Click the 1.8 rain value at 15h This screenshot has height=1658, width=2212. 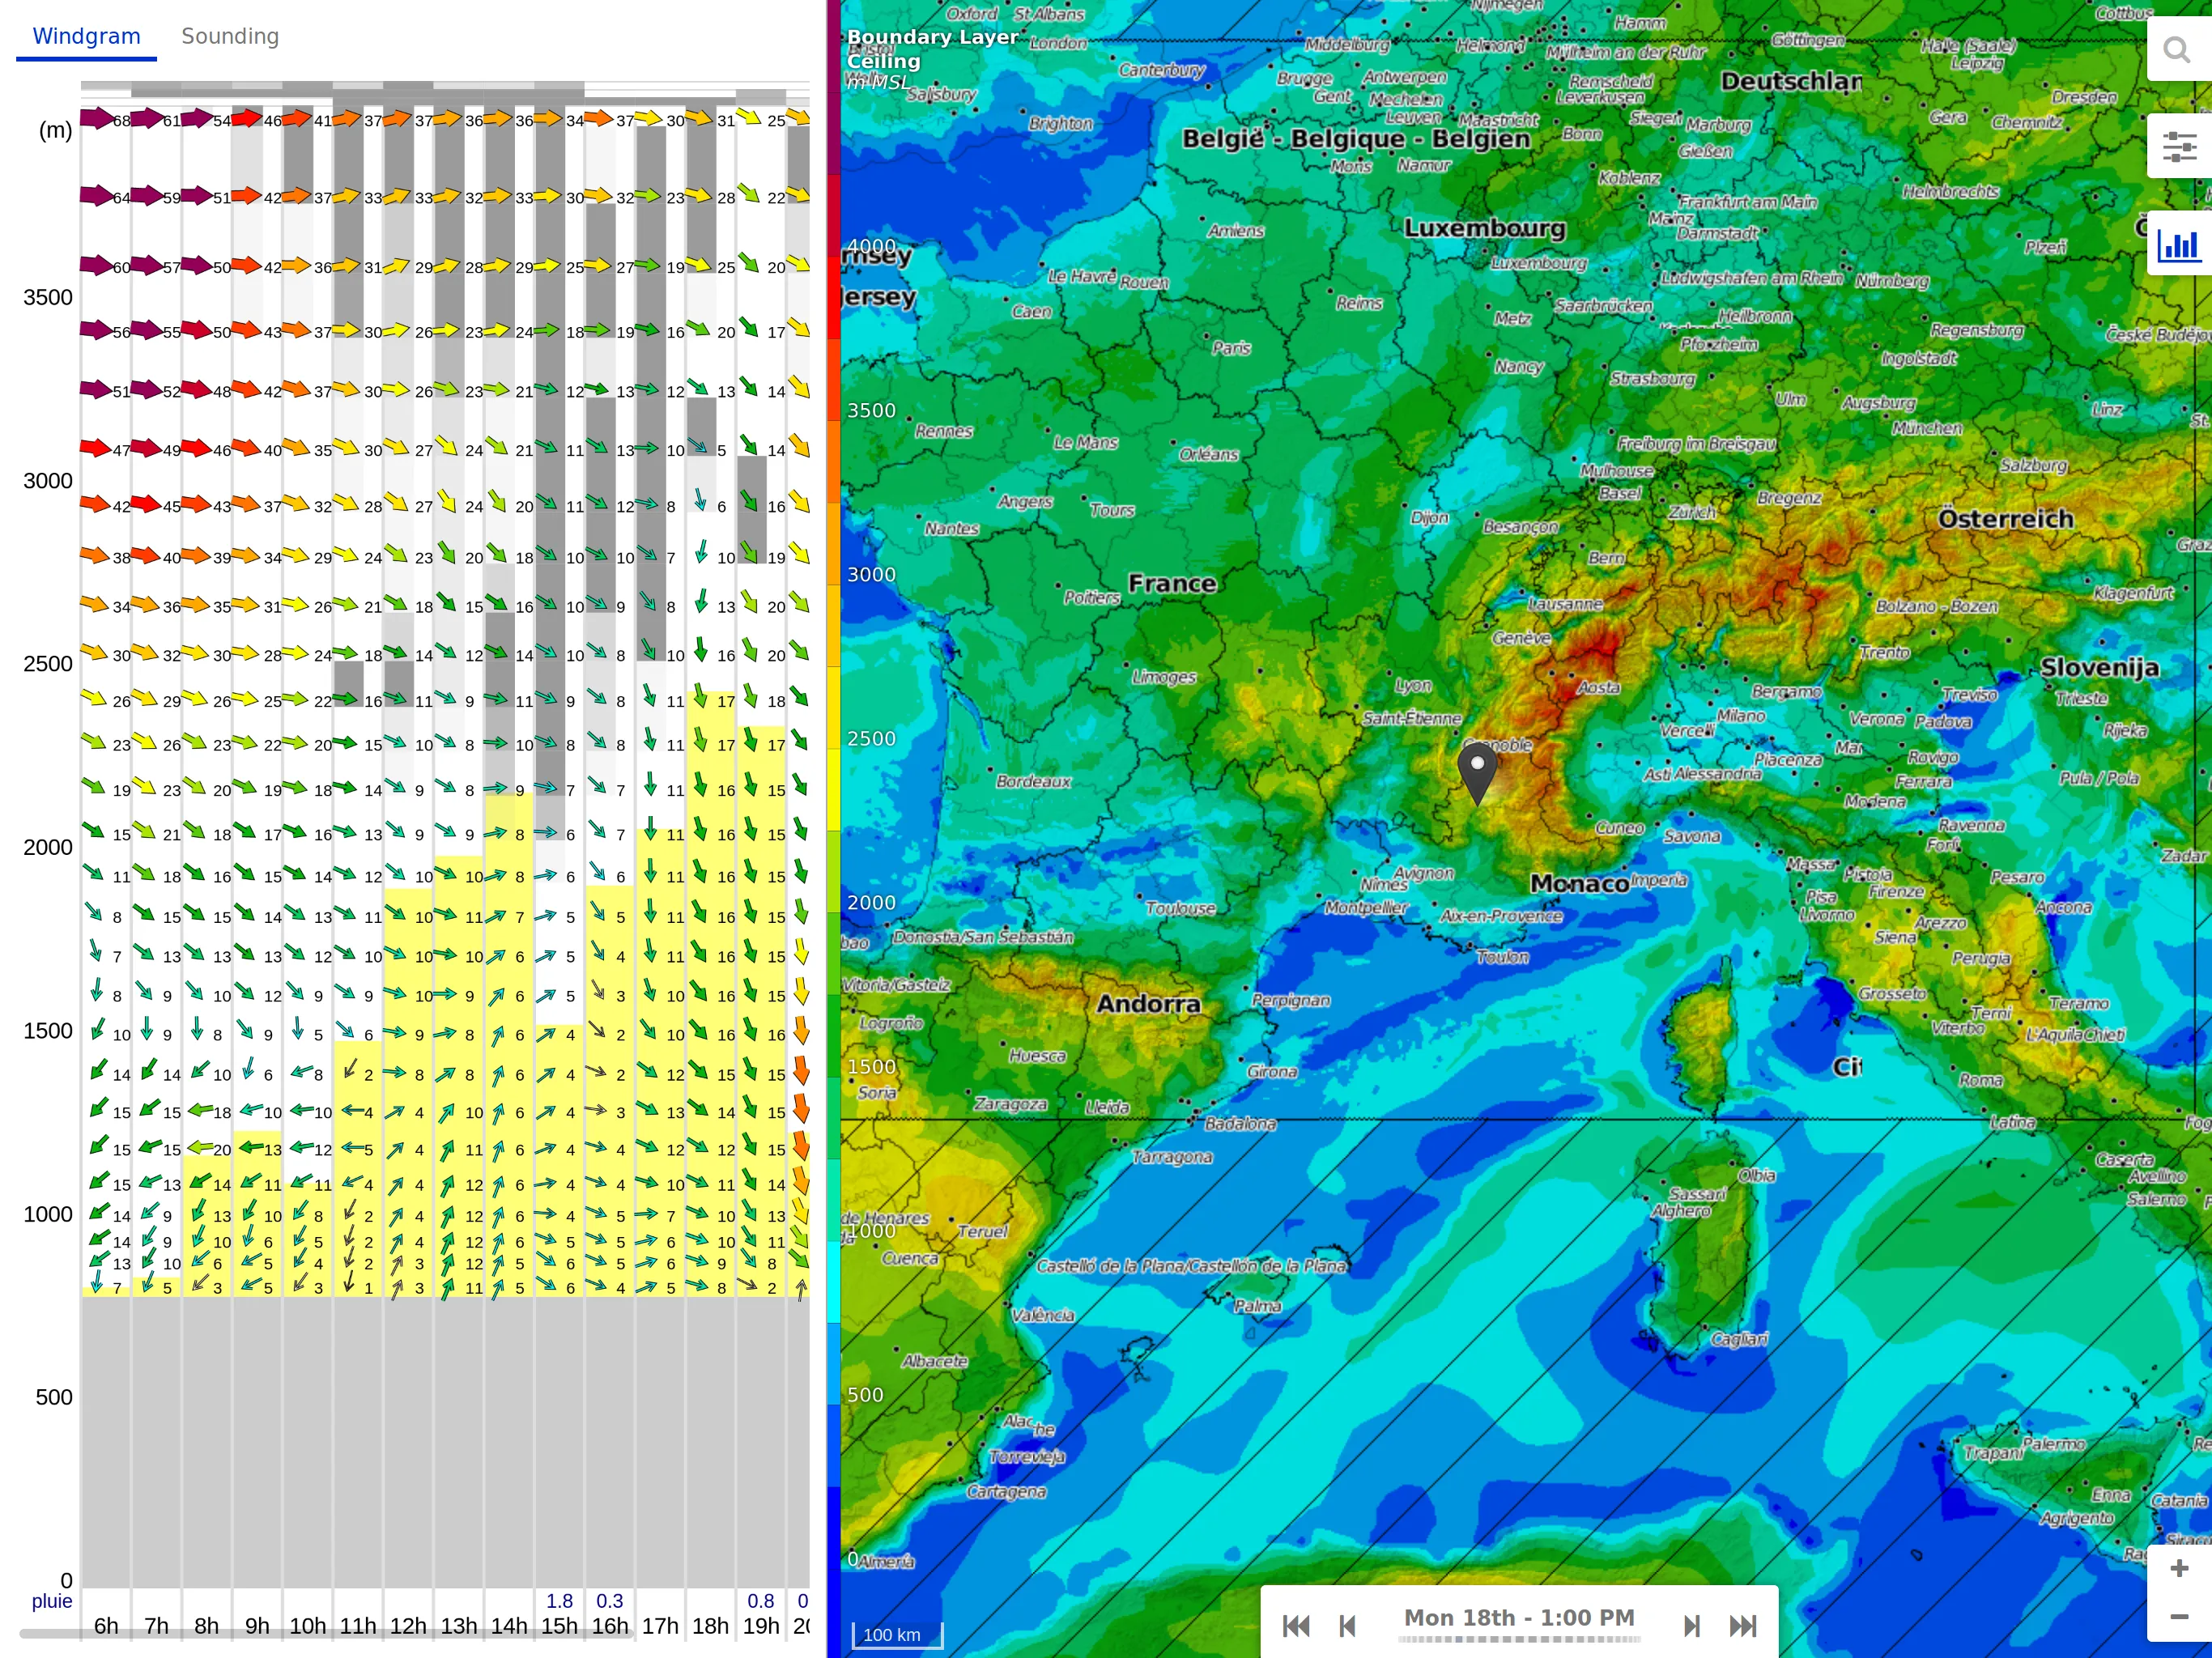tap(559, 1601)
